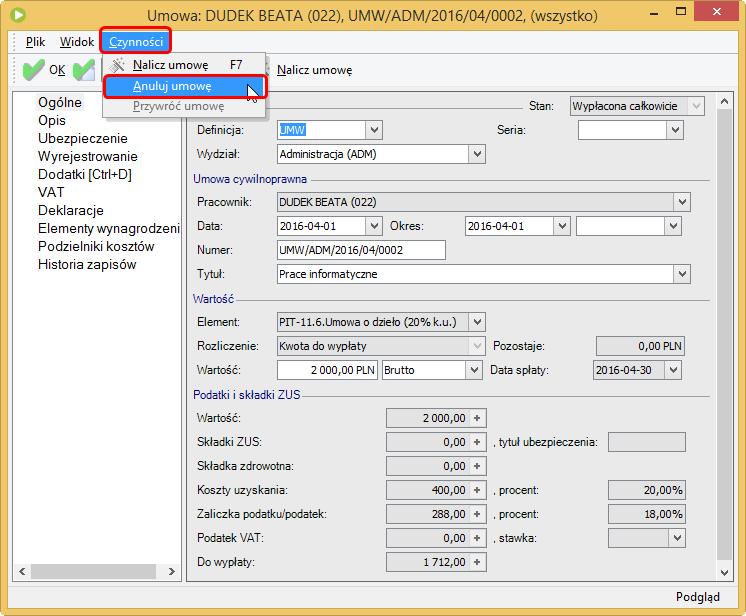Click the side list horizontal scrollbar thumb

pyautogui.click(x=93, y=571)
